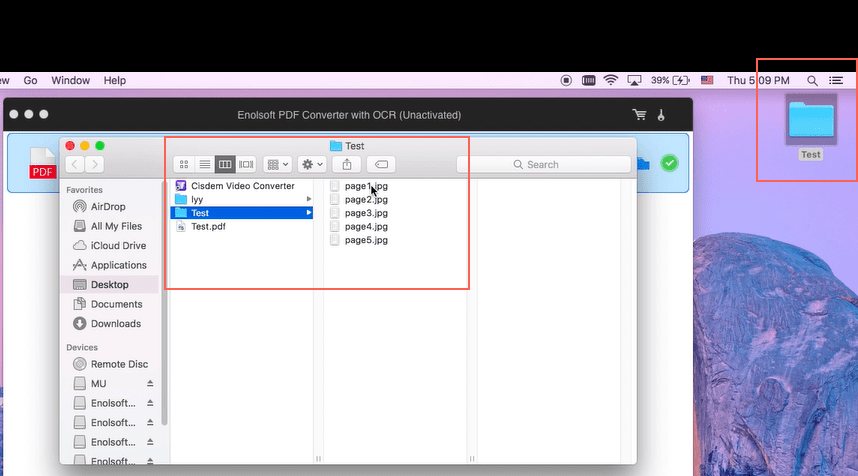The width and height of the screenshot is (858, 476).
Task: Click the shopping cart icon in Enolsoft
Action: click(x=639, y=115)
